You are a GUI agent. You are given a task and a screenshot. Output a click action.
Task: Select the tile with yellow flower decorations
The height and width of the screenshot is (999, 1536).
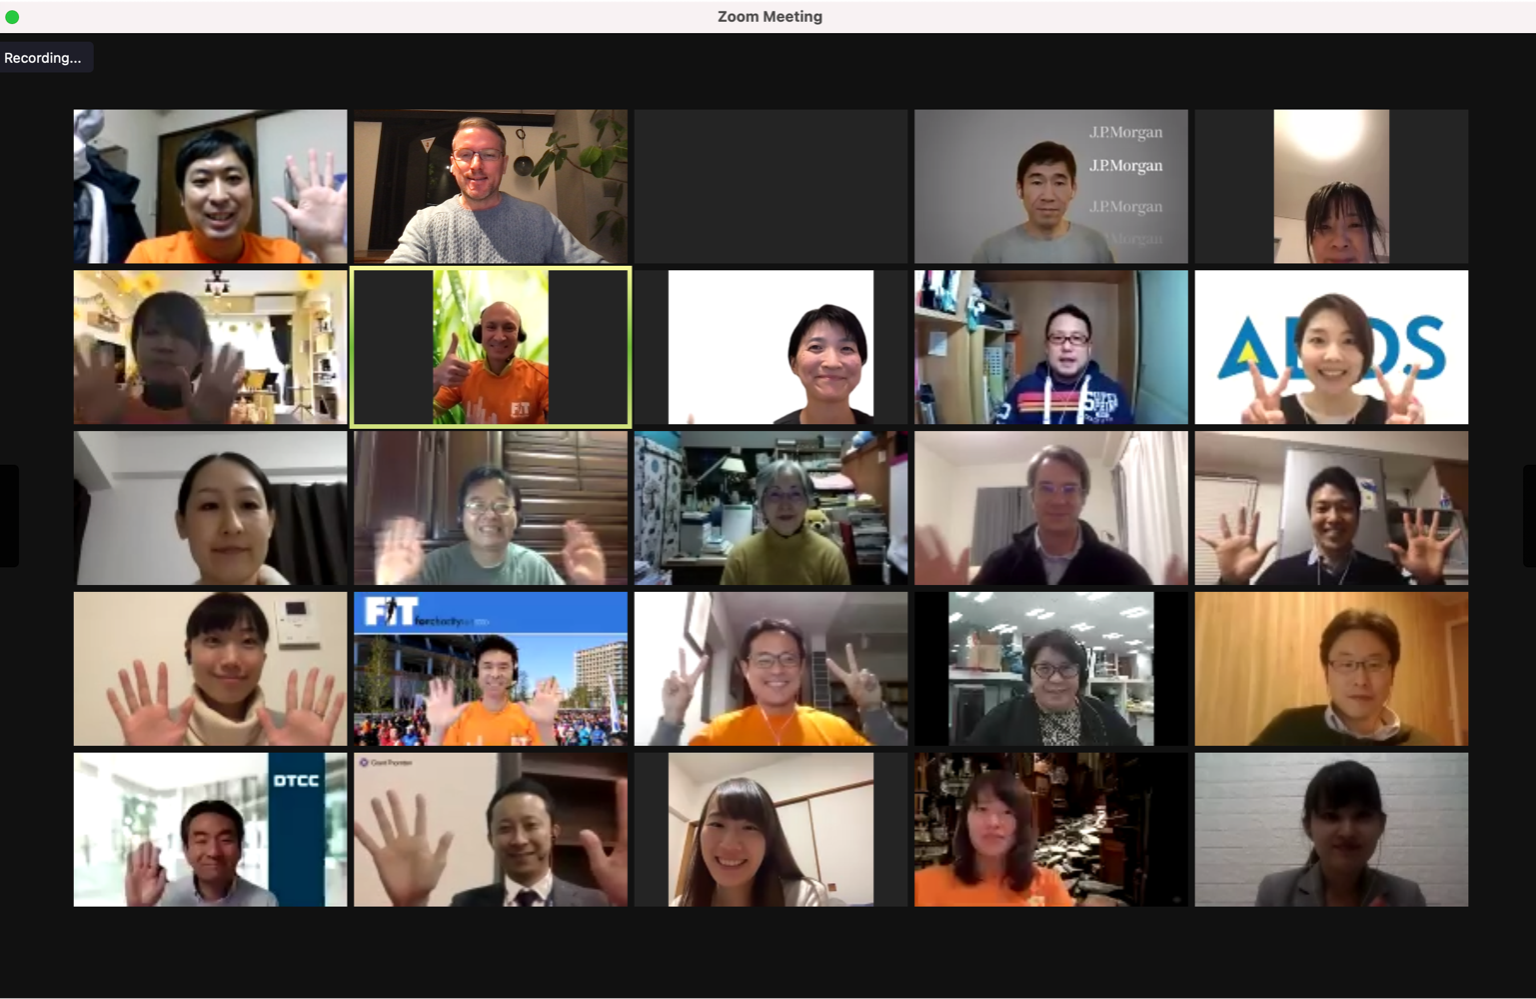(x=210, y=347)
